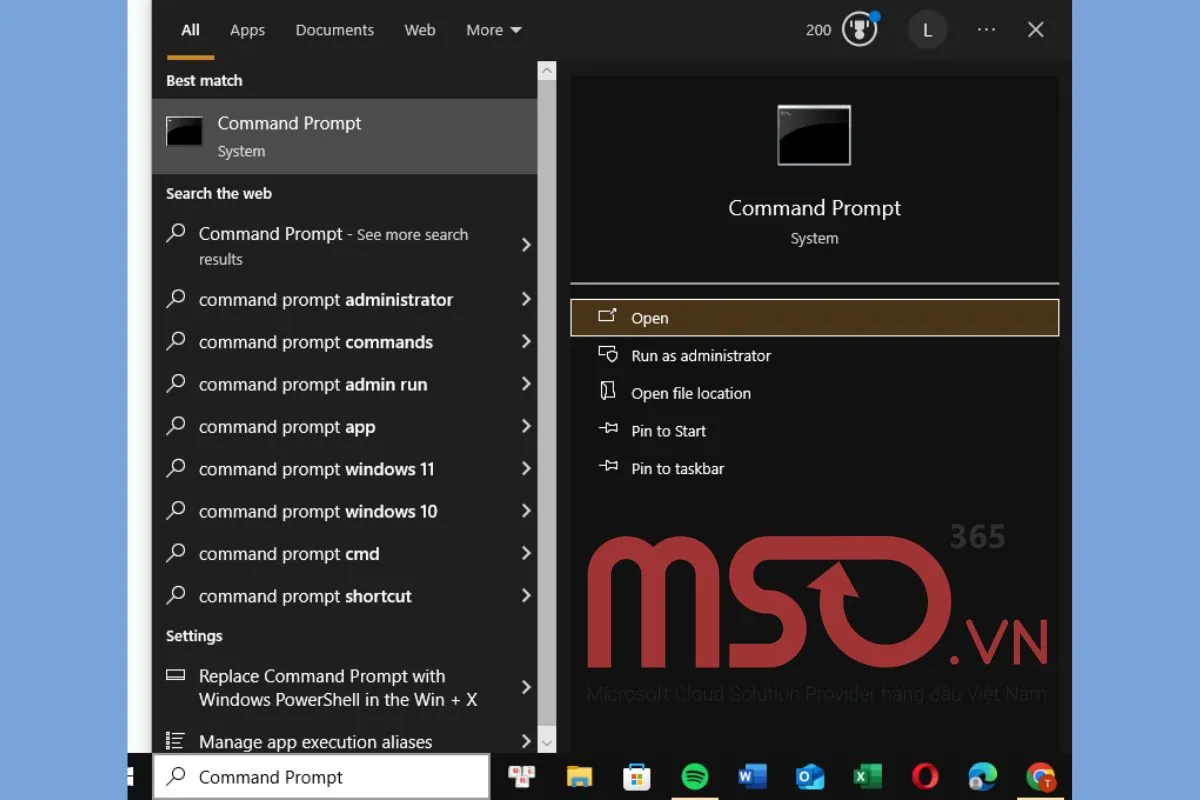1200x800 pixels.
Task: Click the user account avatar L
Action: coord(927,30)
